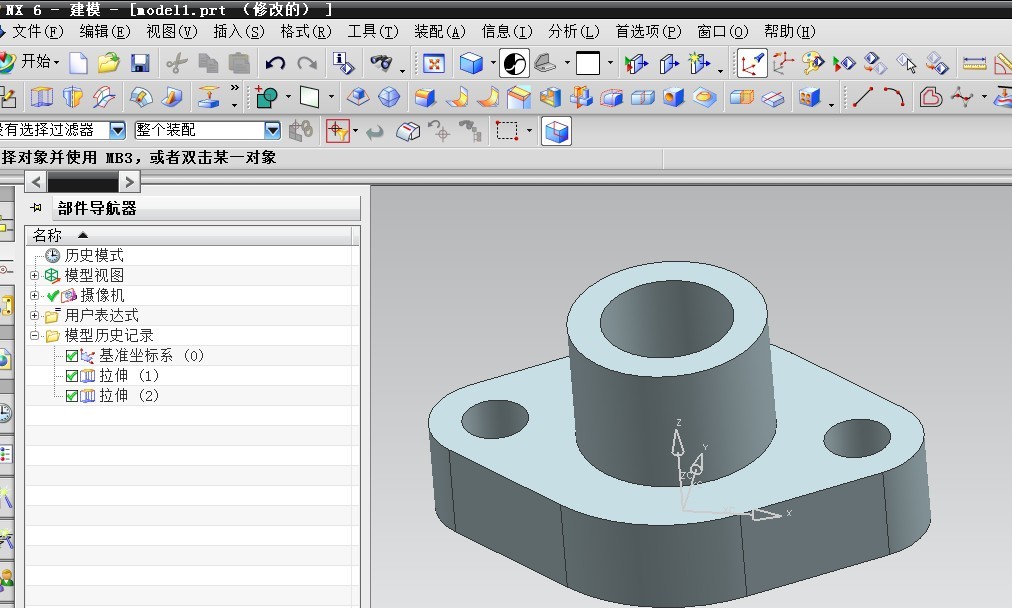Open the 帮助(H) menu
Viewport: 1012px width, 608px height.
789,32
